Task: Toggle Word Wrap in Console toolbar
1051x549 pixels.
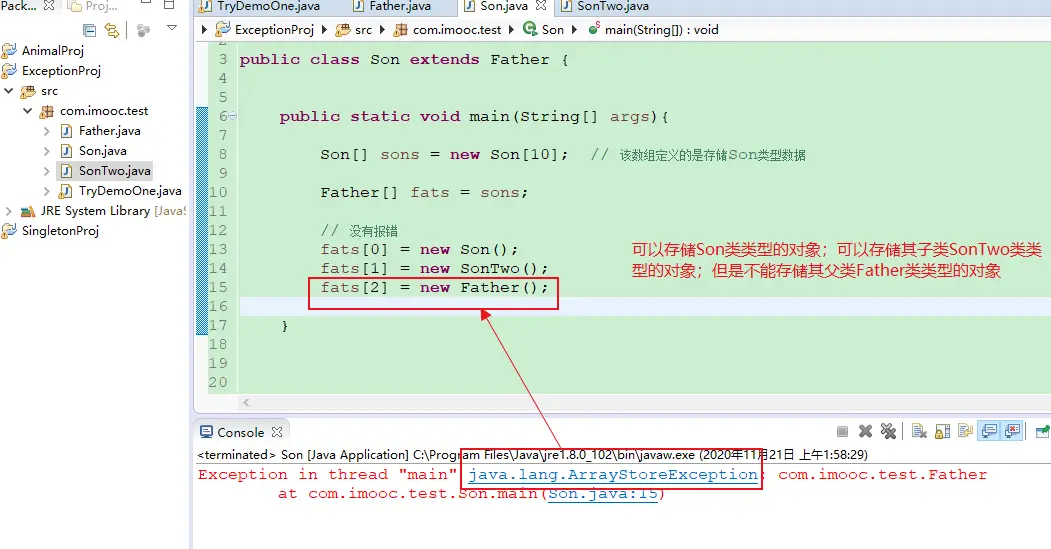Action: 965,432
